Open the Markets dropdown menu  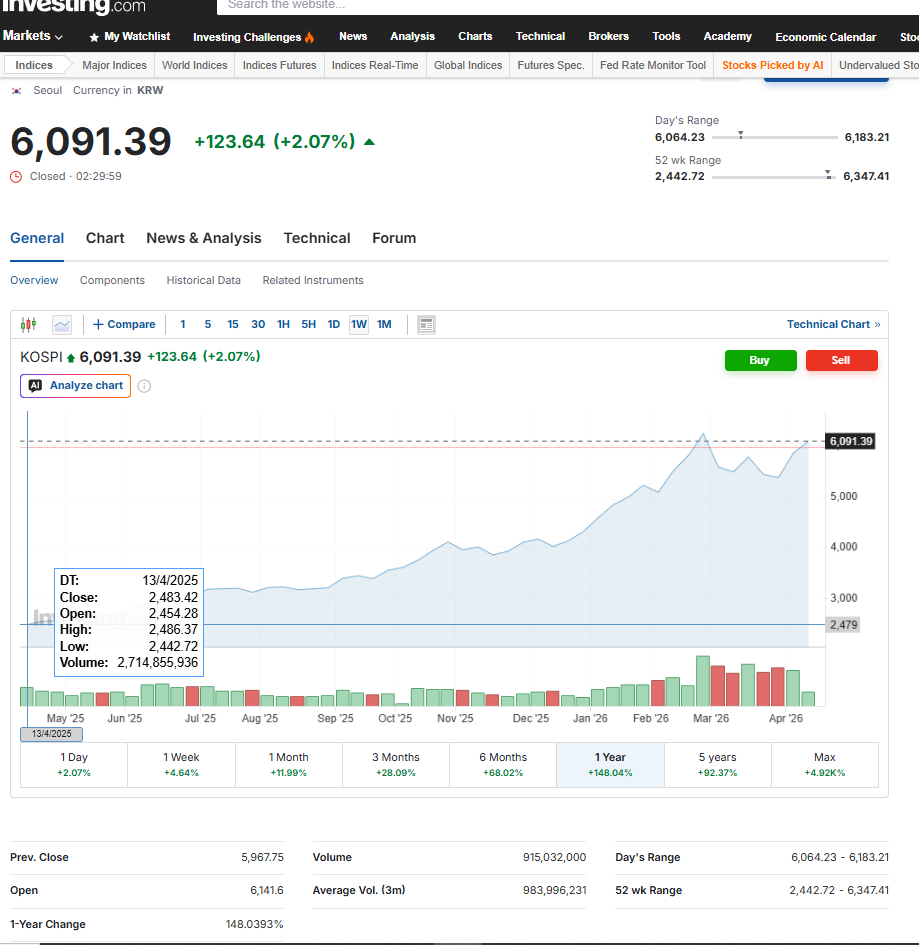click(33, 36)
